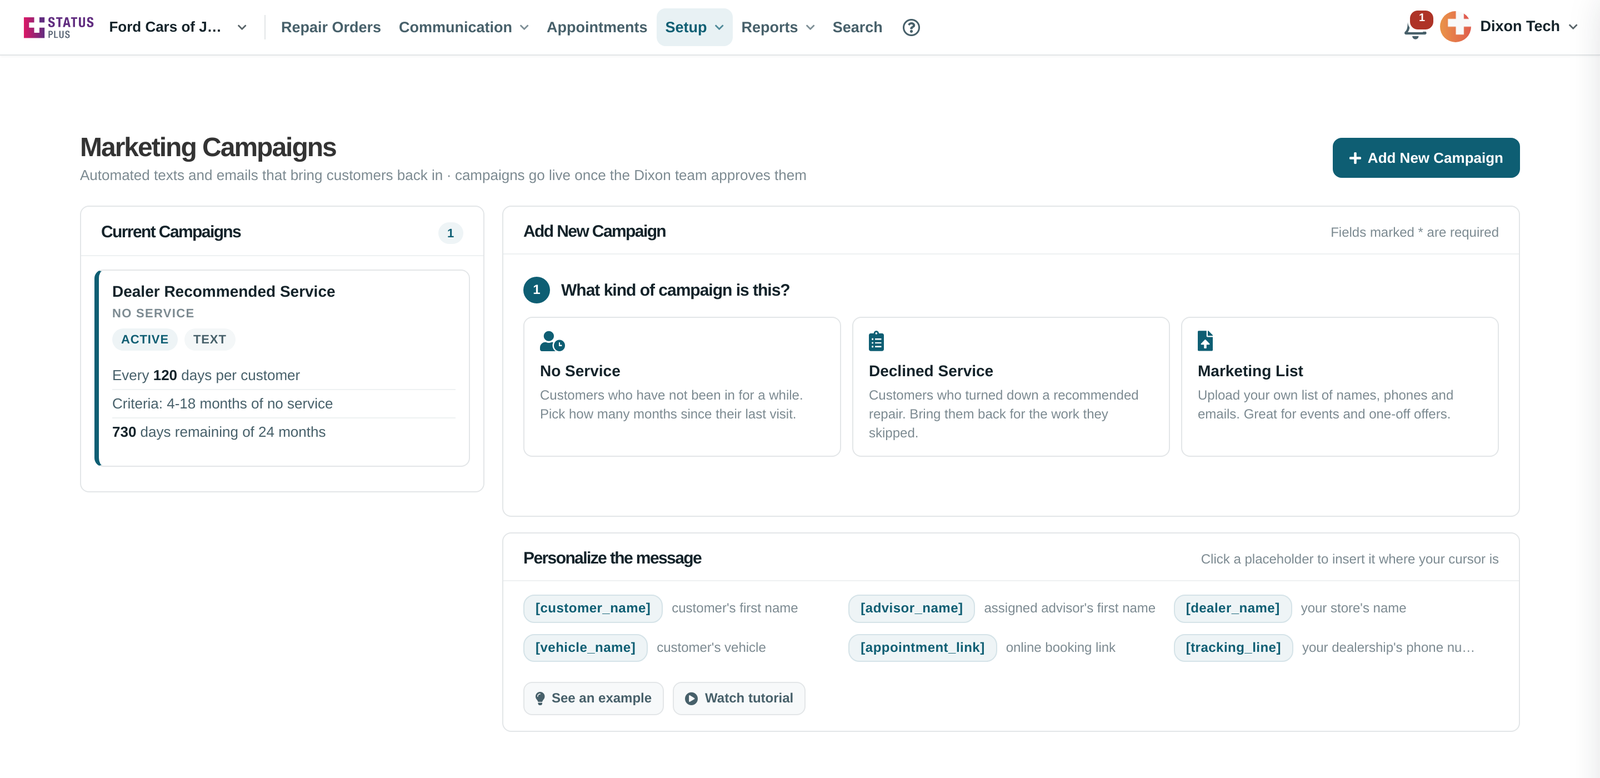Choose the Marketing List campaign type
The image size is (1600, 778).
click(1340, 387)
